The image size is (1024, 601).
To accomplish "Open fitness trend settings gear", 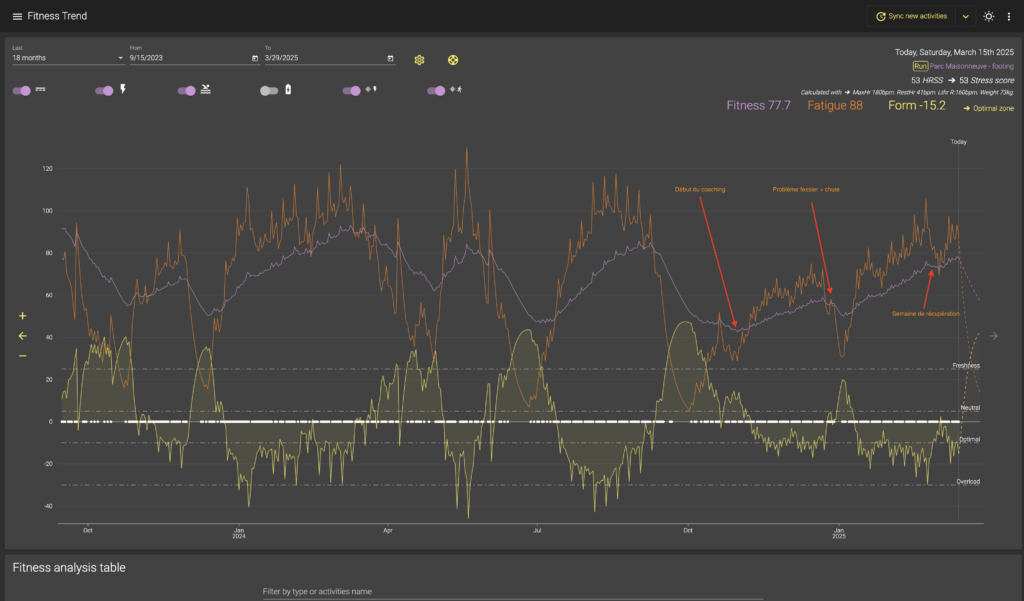I will (x=419, y=60).
